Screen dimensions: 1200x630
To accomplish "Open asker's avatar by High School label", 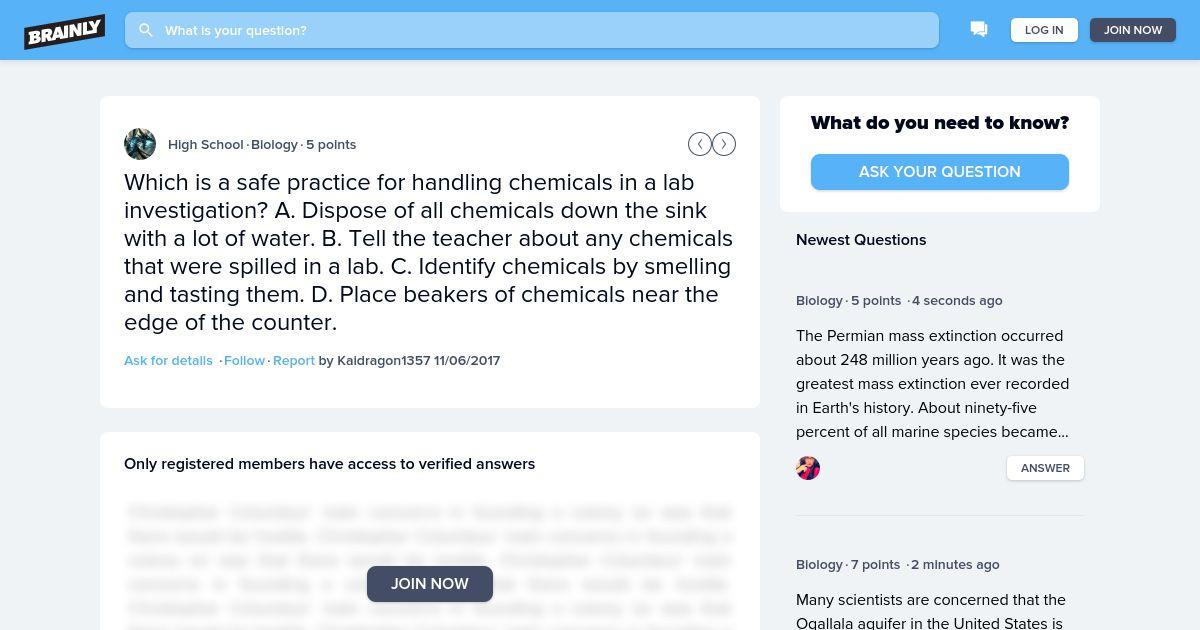I will click(140, 144).
